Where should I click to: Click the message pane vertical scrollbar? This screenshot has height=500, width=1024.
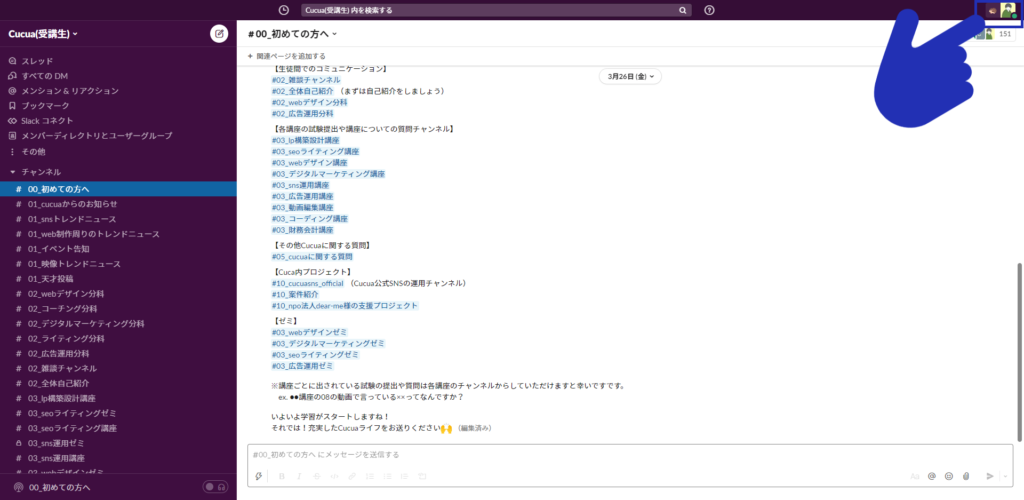pyautogui.click(x=1017, y=352)
